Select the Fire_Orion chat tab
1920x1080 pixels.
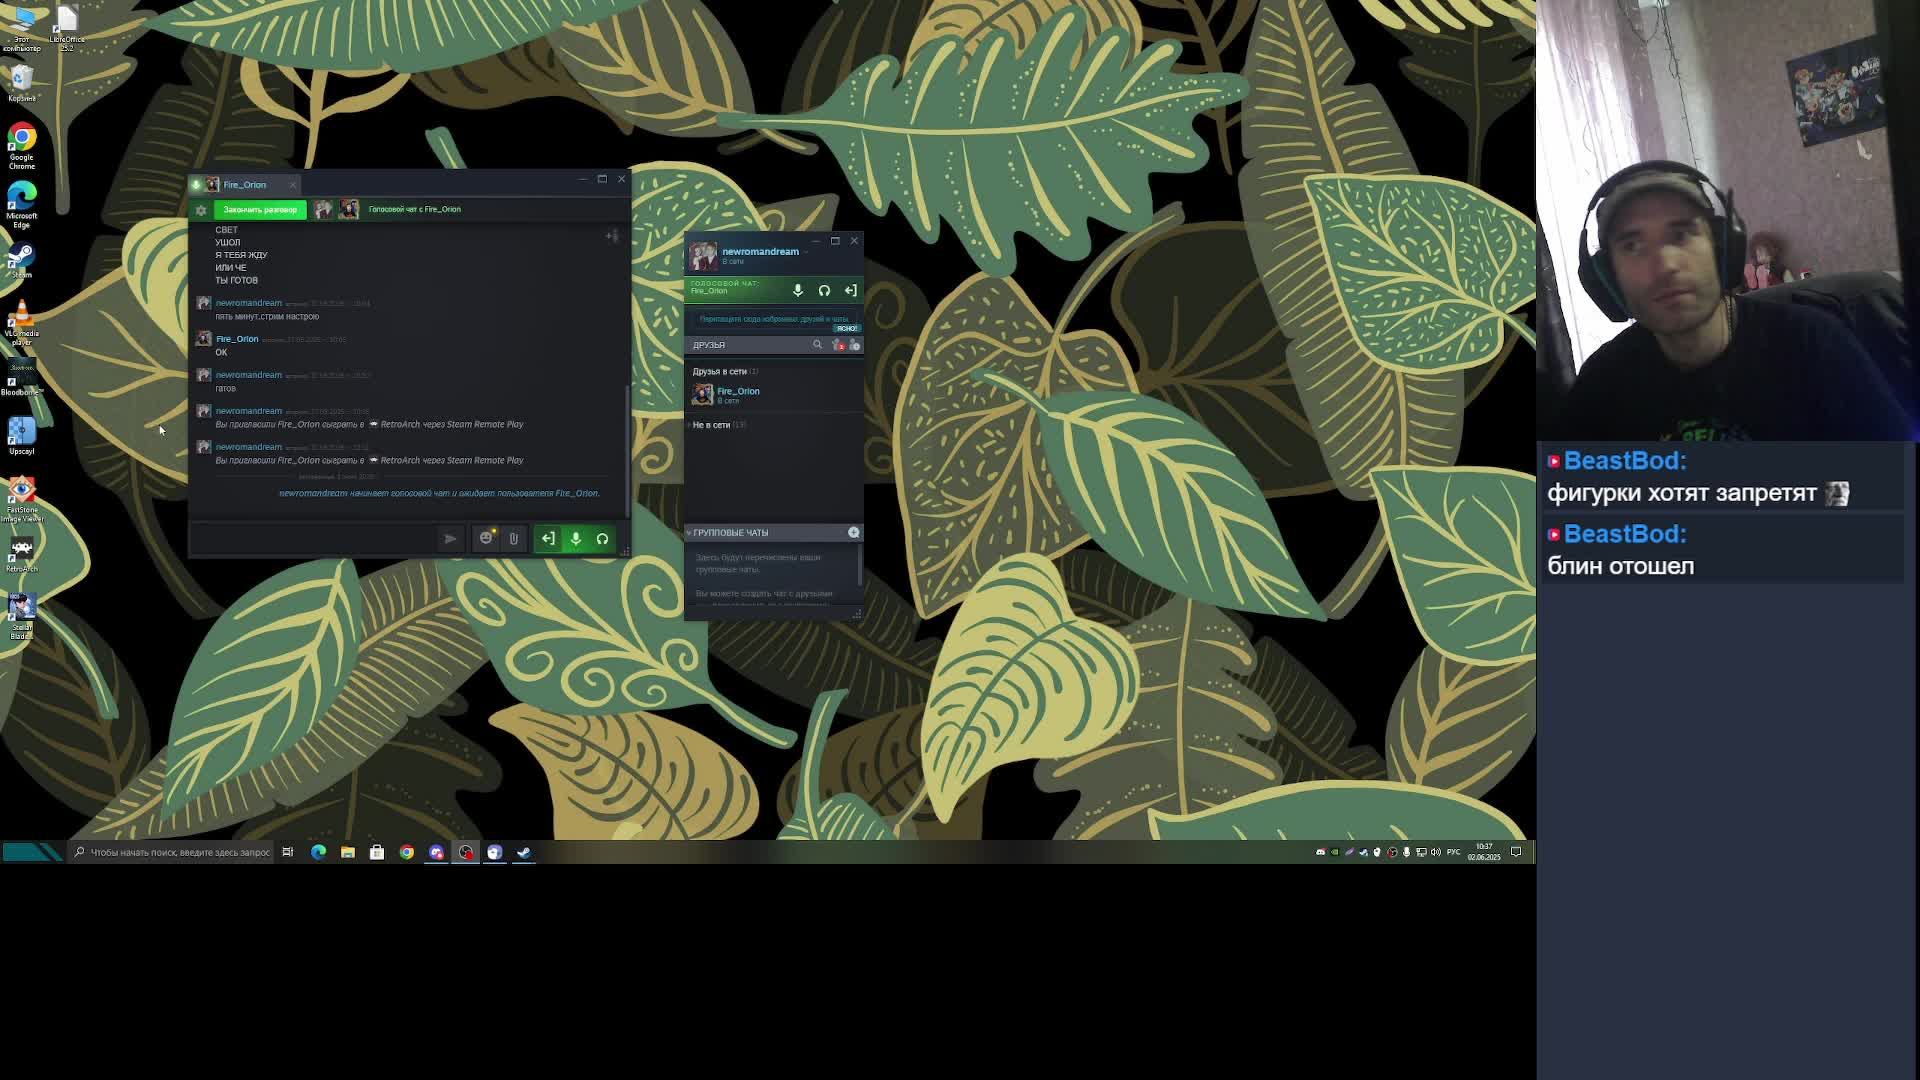[x=244, y=185]
